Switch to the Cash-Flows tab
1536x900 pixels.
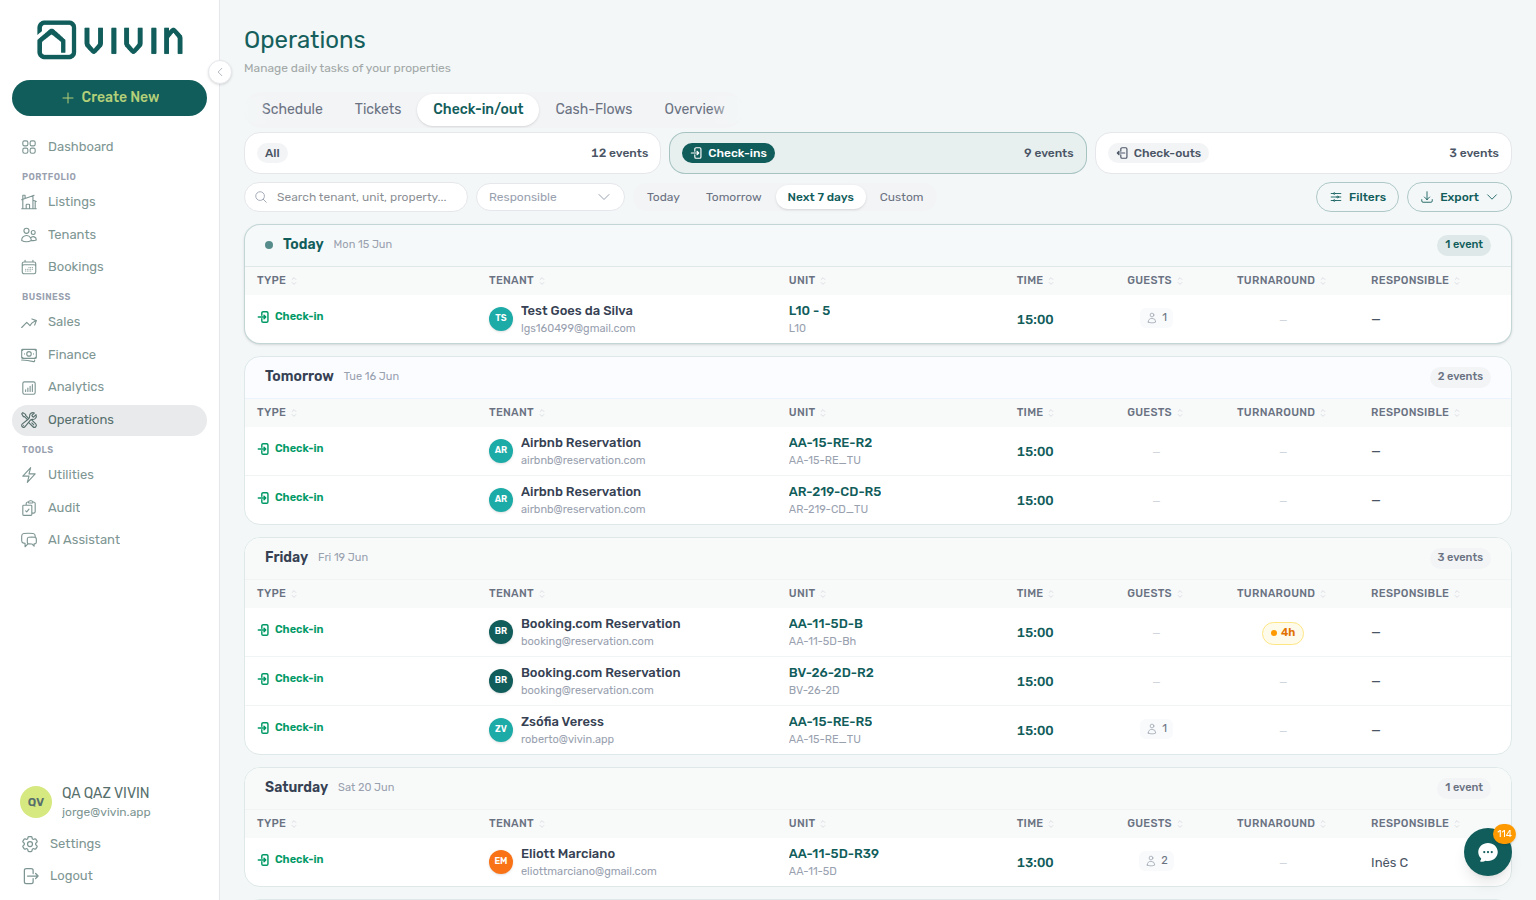[x=594, y=109]
